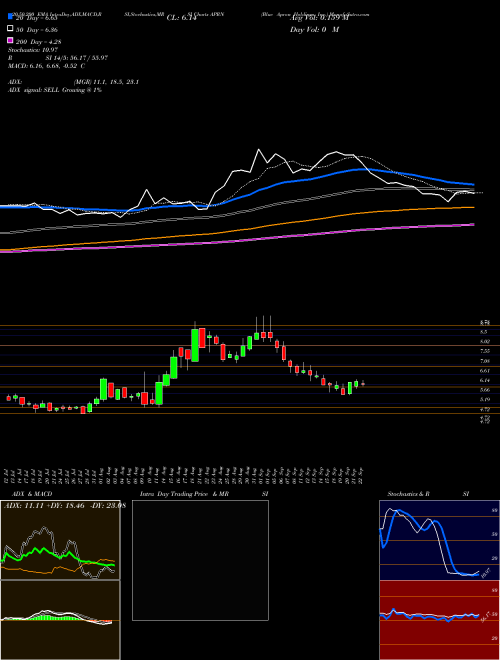Click the '(MGR) 11.1, 18.5, 23.1' ADX values
This screenshot has height=660, width=500.
coord(106,82)
